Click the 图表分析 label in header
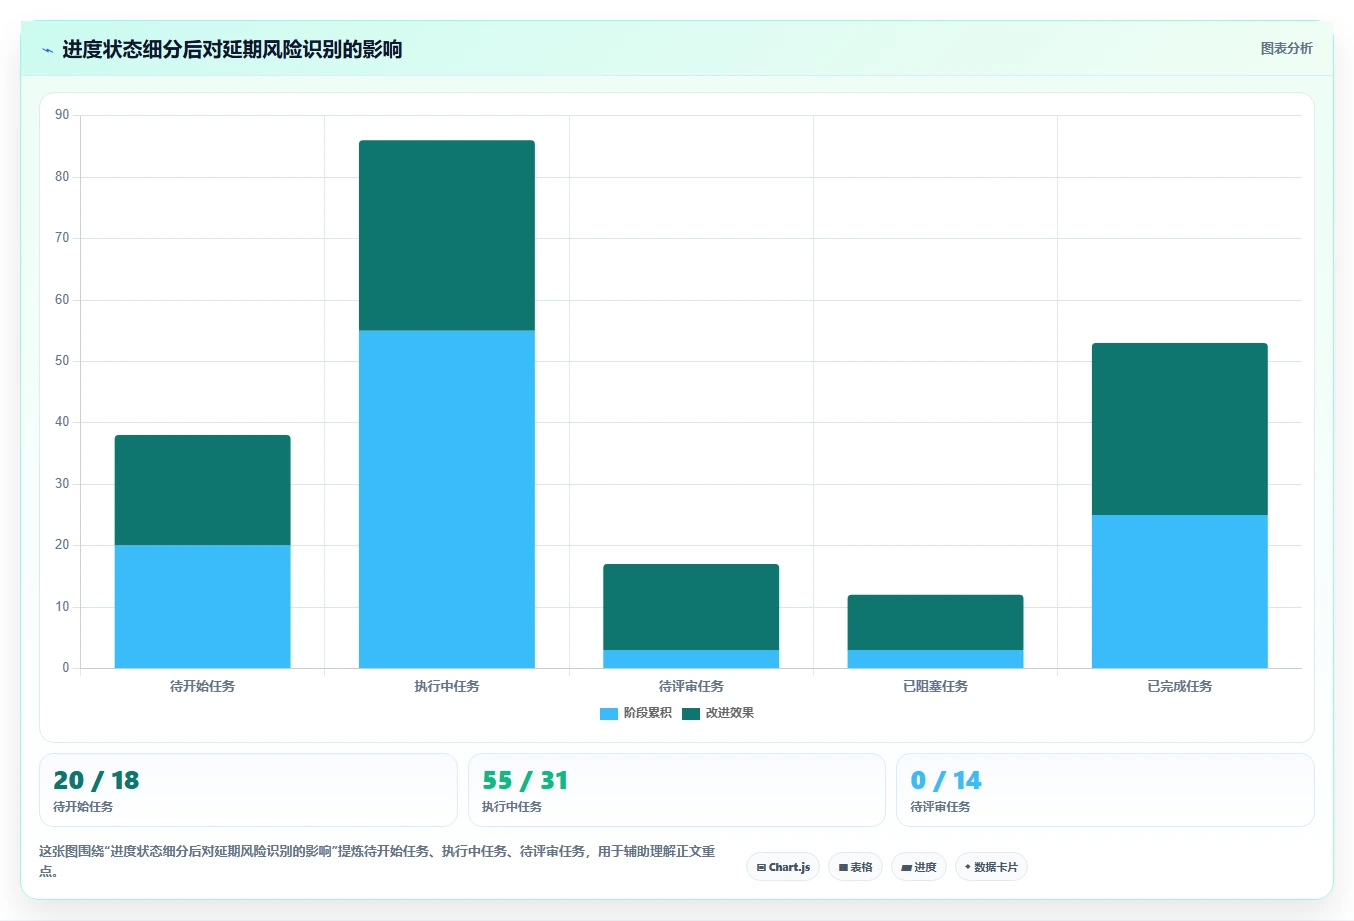The height and width of the screenshot is (921, 1354). pos(1286,48)
